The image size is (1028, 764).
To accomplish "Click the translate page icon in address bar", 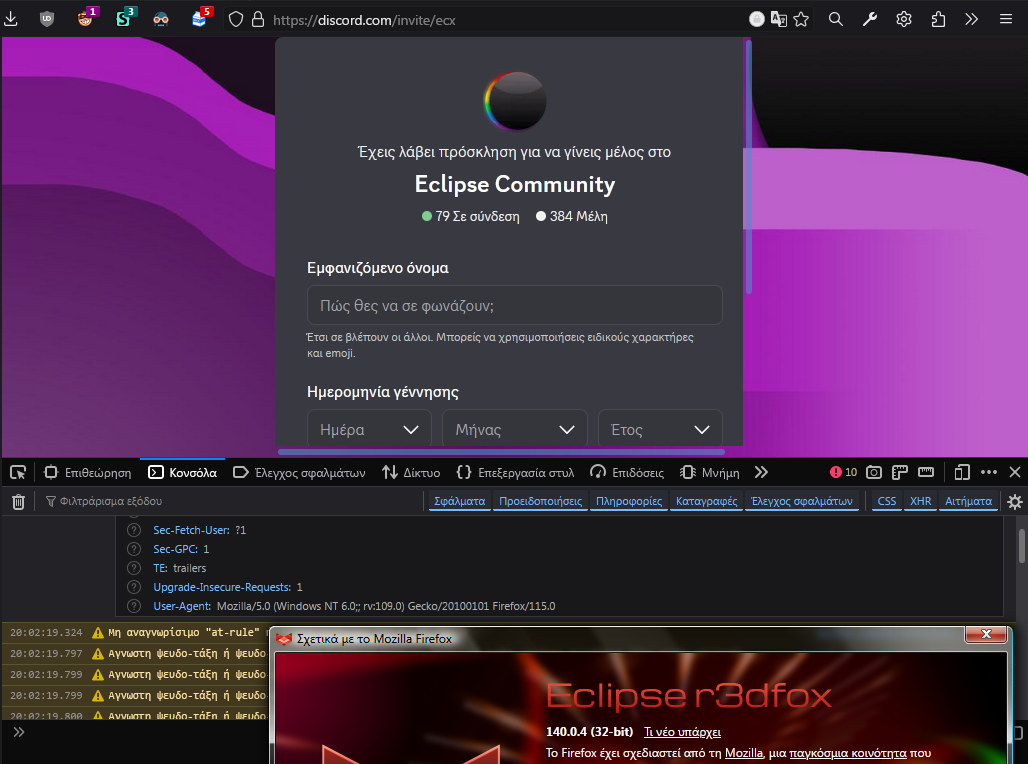I will (779, 19).
